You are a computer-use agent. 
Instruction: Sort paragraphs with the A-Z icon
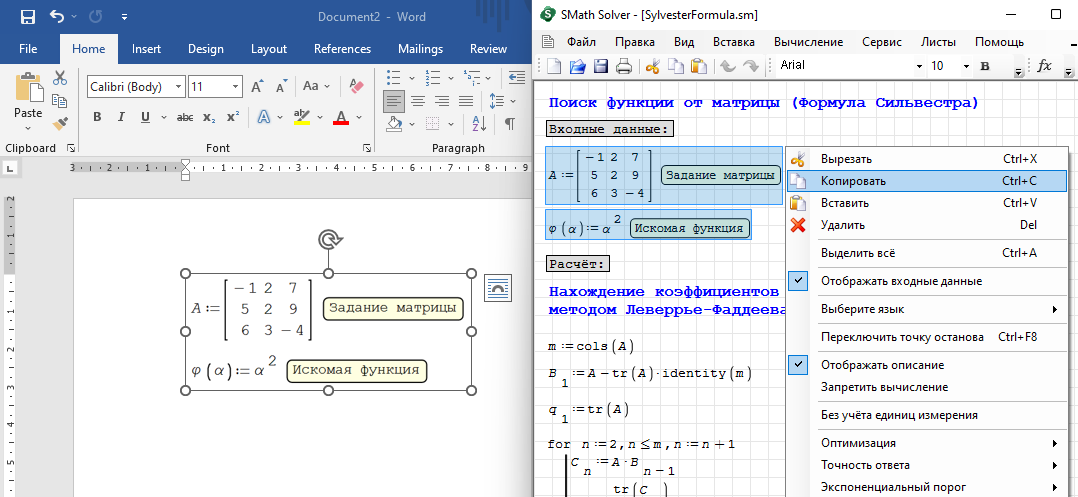(x=480, y=124)
